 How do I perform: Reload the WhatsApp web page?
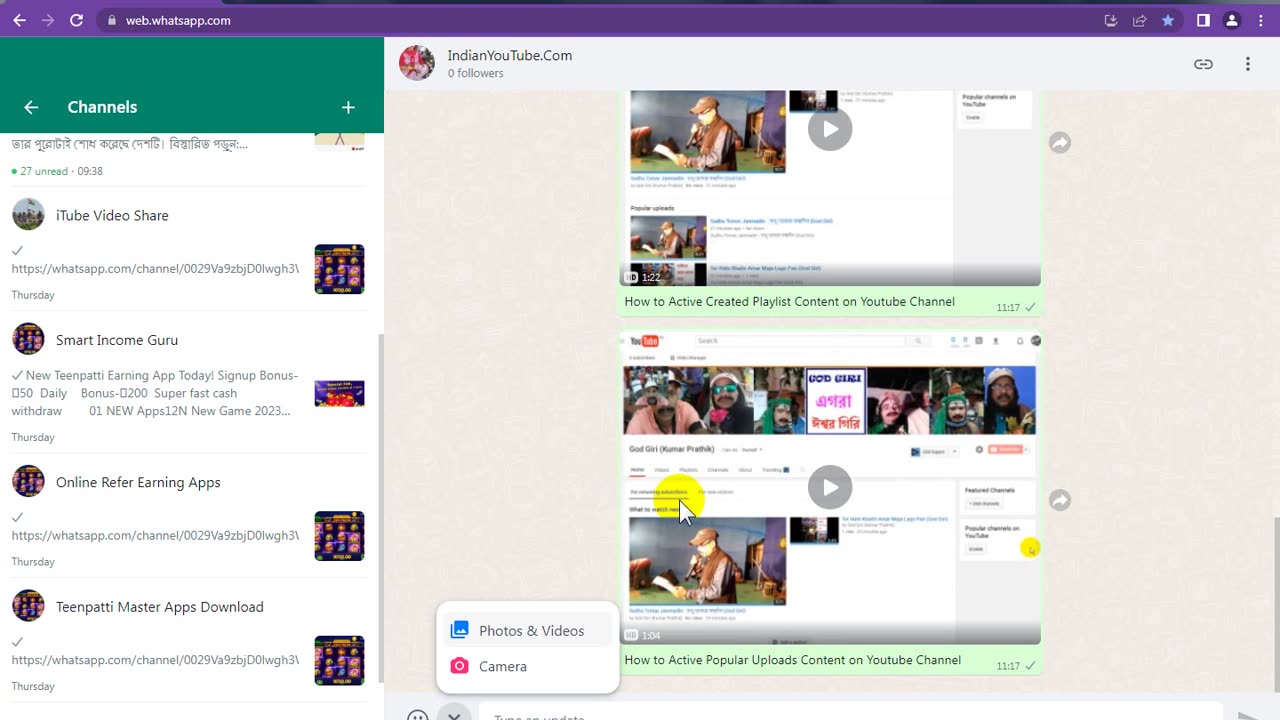[x=76, y=20]
